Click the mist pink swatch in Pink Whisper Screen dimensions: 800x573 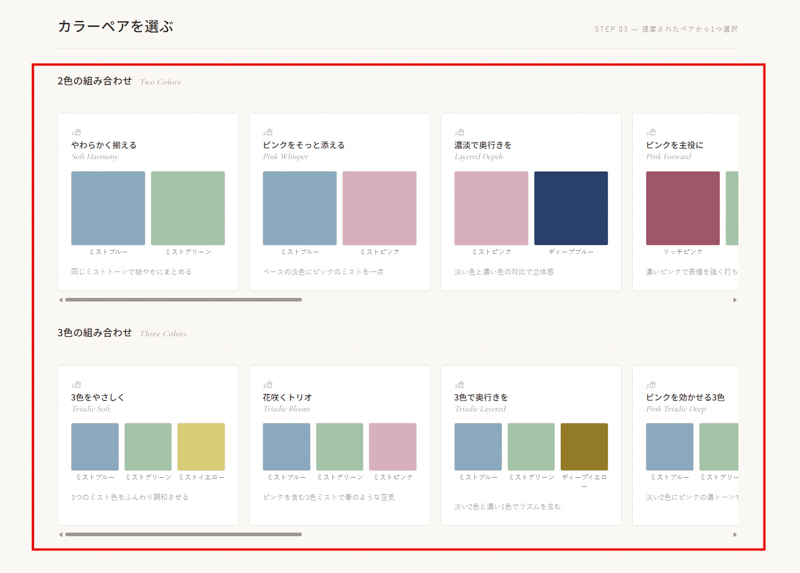[x=380, y=208]
